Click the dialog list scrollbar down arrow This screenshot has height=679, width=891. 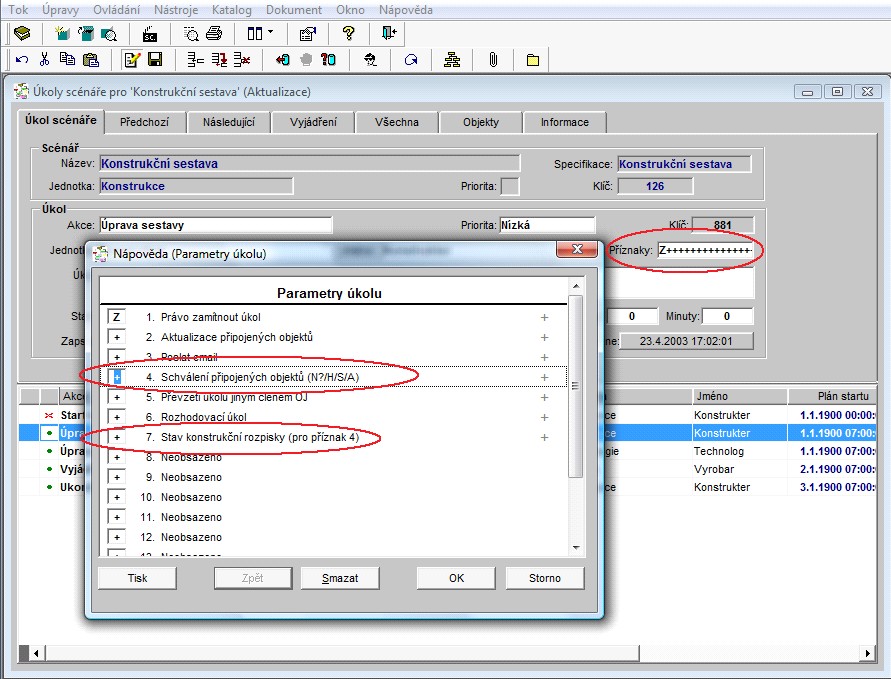pos(576,548)
